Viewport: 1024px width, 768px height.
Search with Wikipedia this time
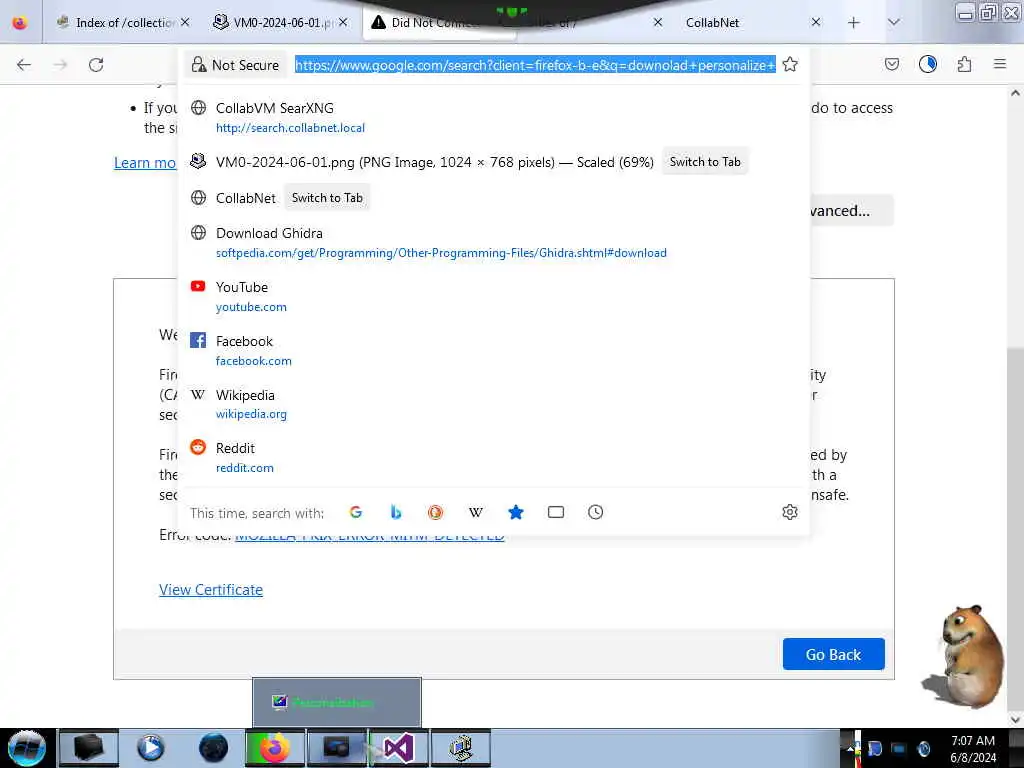coord(475,513)
